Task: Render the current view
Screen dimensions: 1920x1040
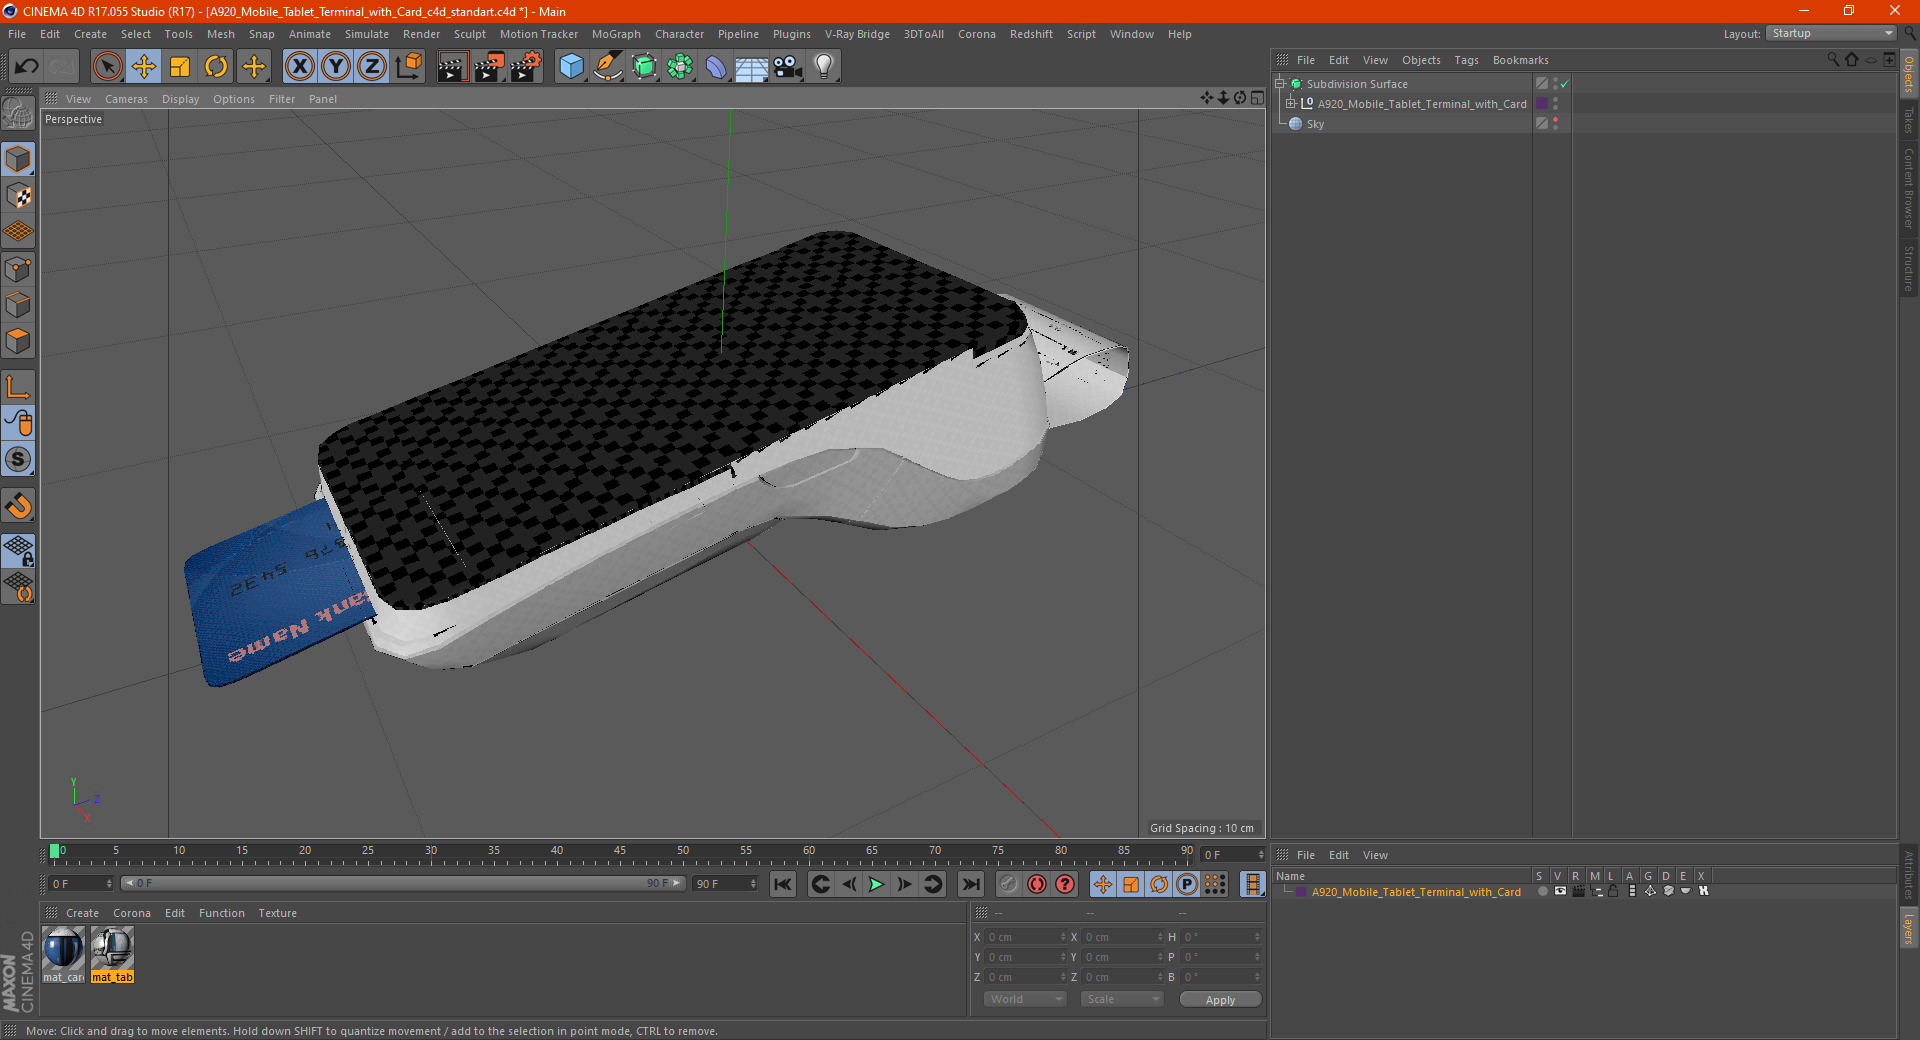Action: point(452,67)
